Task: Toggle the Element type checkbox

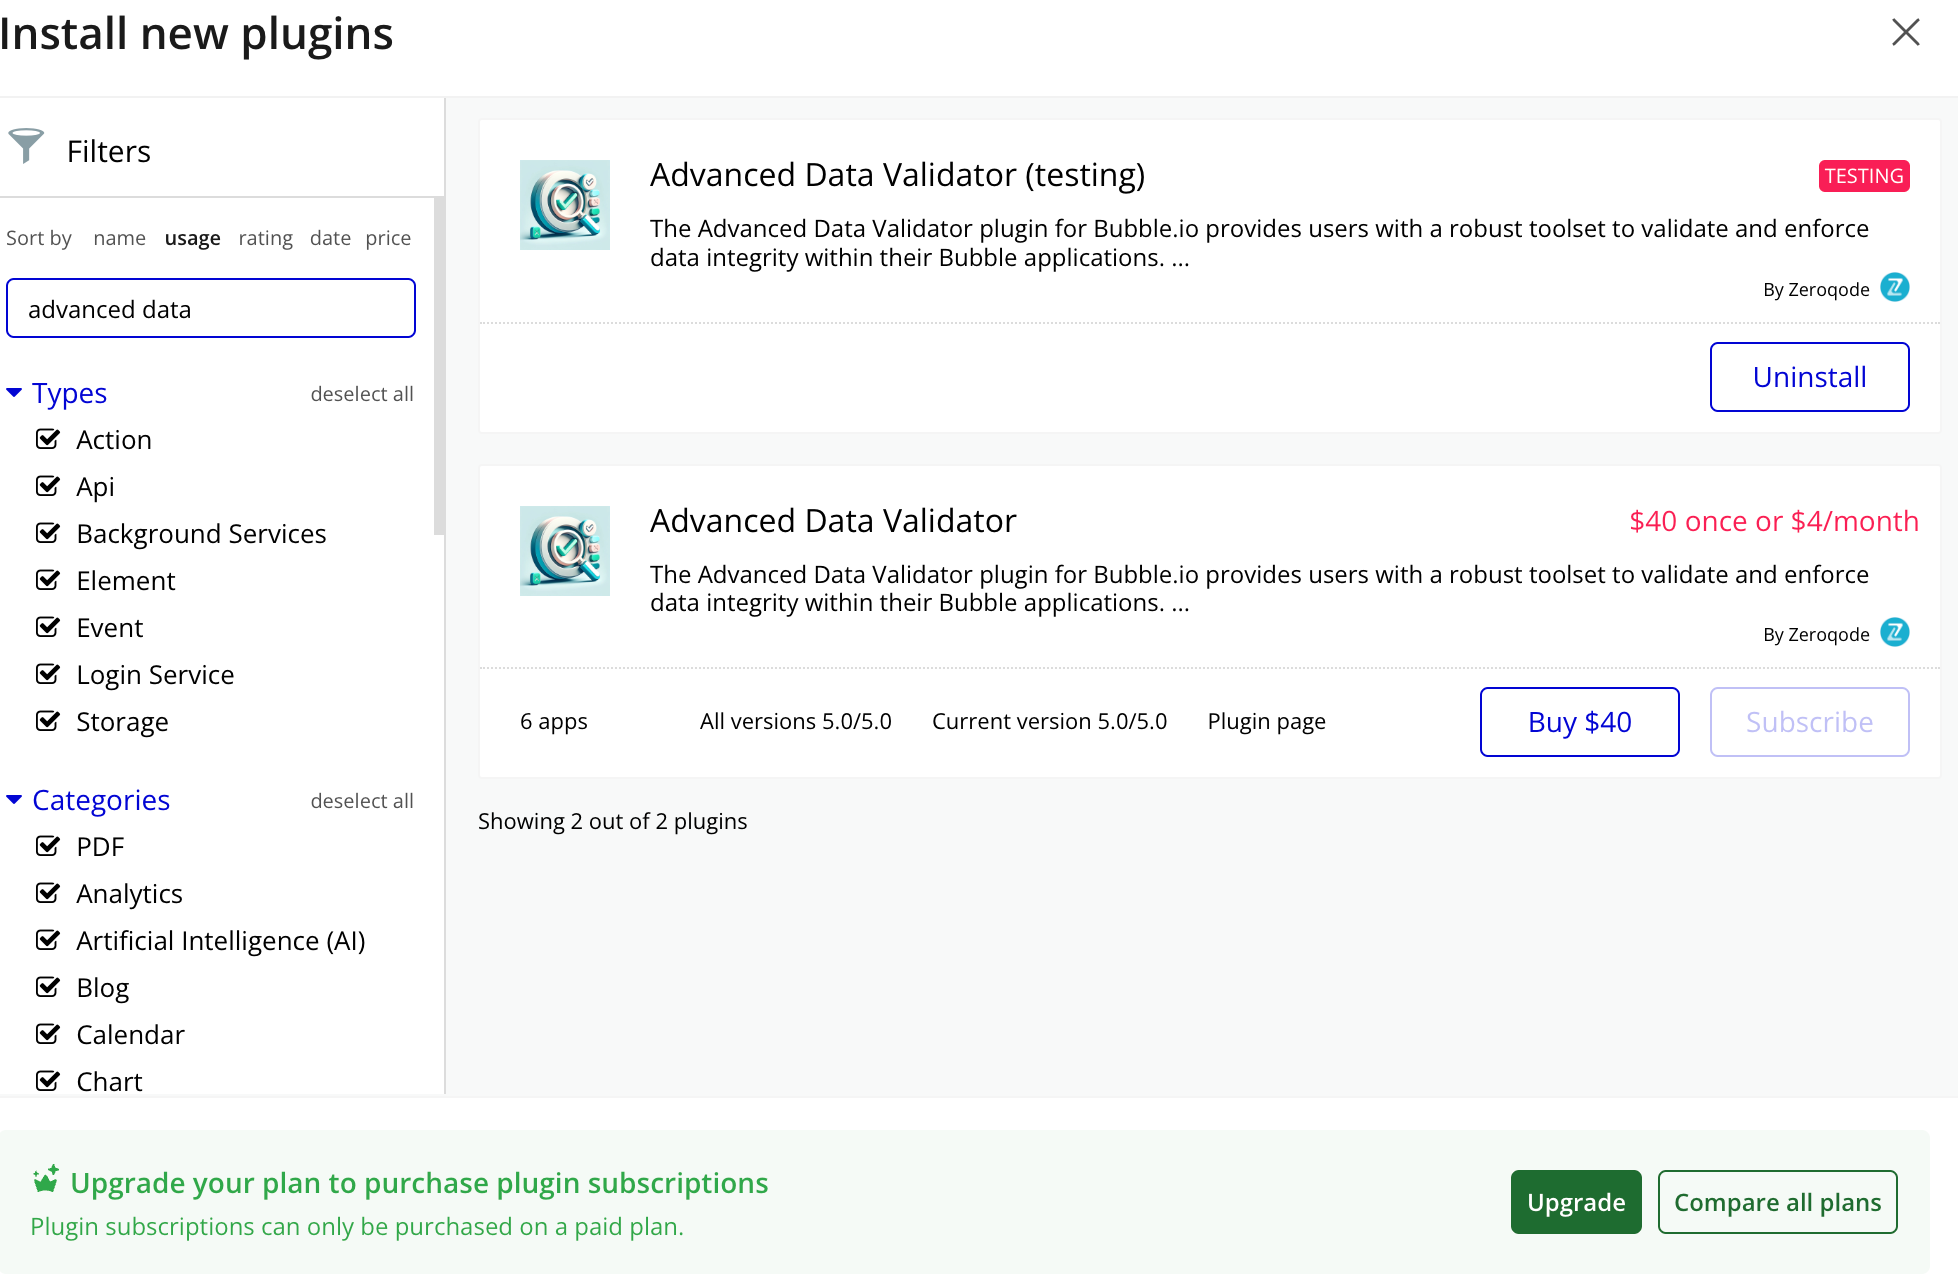Action: coord(47,580)
